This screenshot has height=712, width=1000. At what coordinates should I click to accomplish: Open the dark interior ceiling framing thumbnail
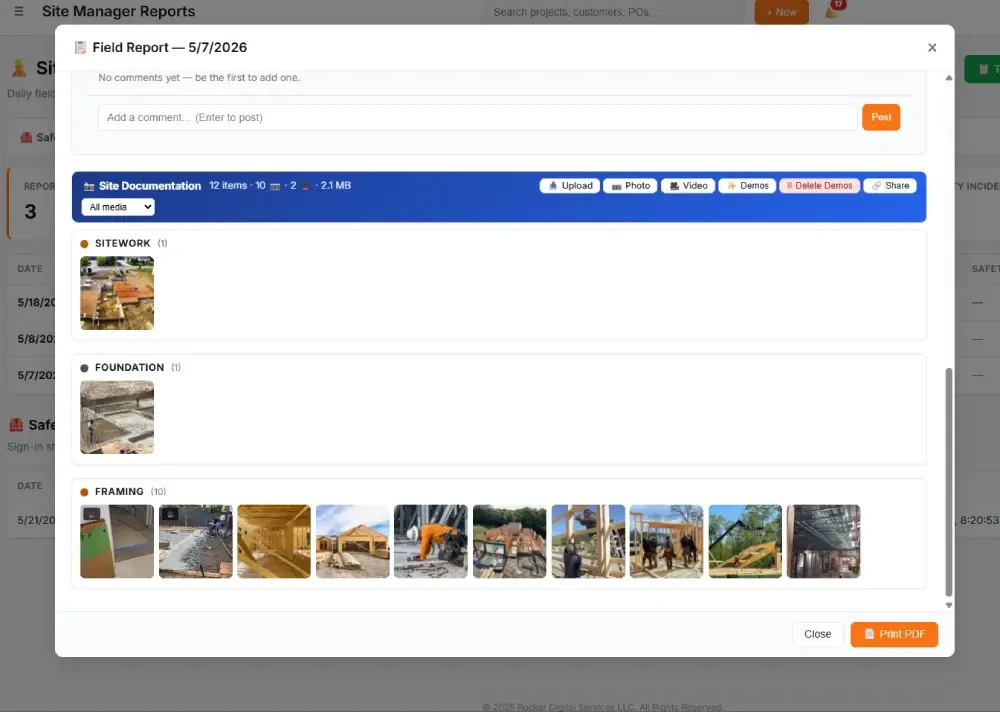tap(823, 542)
